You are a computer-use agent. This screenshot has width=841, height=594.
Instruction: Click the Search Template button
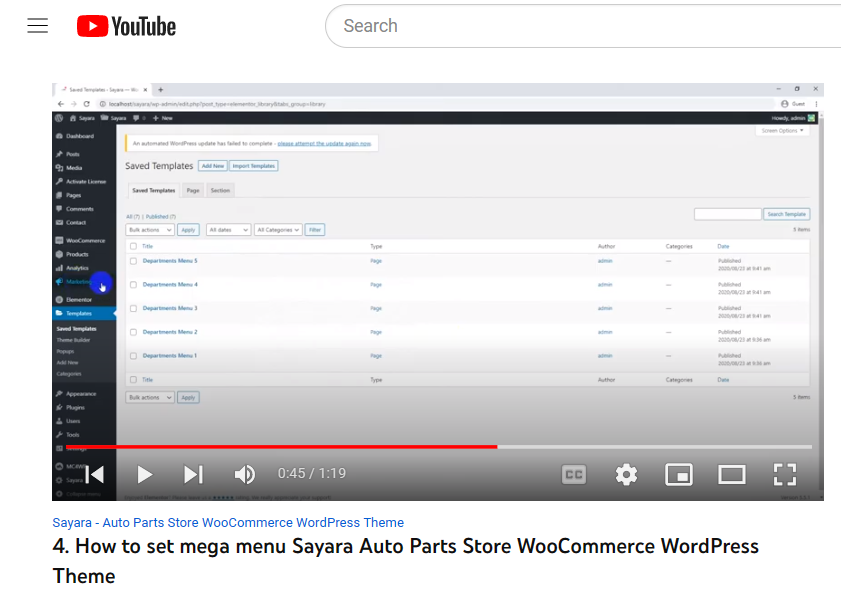(x=786, y=214)
